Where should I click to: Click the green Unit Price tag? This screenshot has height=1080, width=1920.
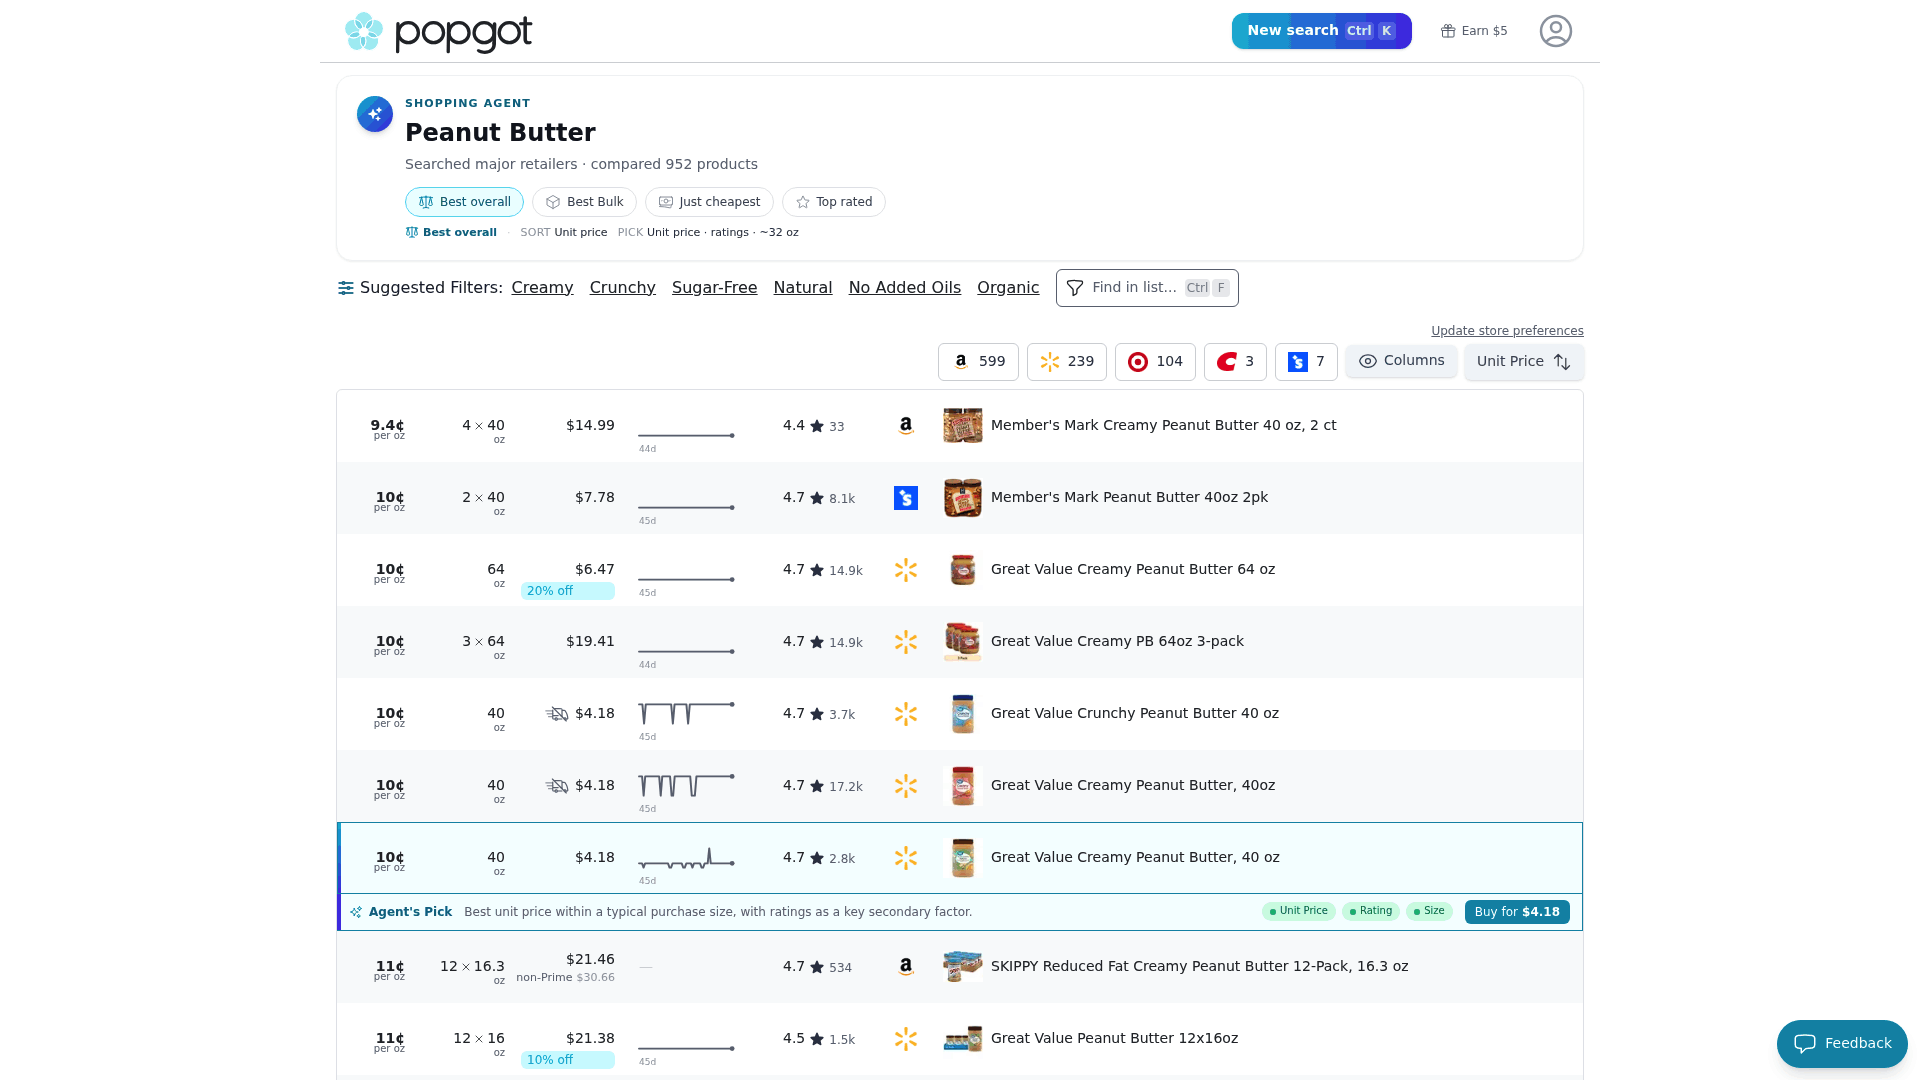[1299, 911]
